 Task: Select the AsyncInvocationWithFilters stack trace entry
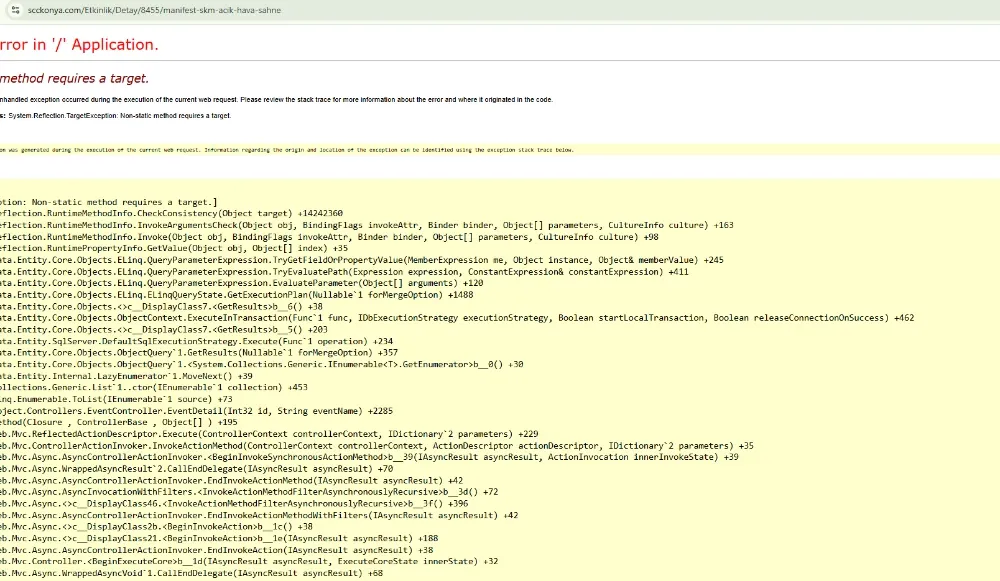click(x=230, y=491)
